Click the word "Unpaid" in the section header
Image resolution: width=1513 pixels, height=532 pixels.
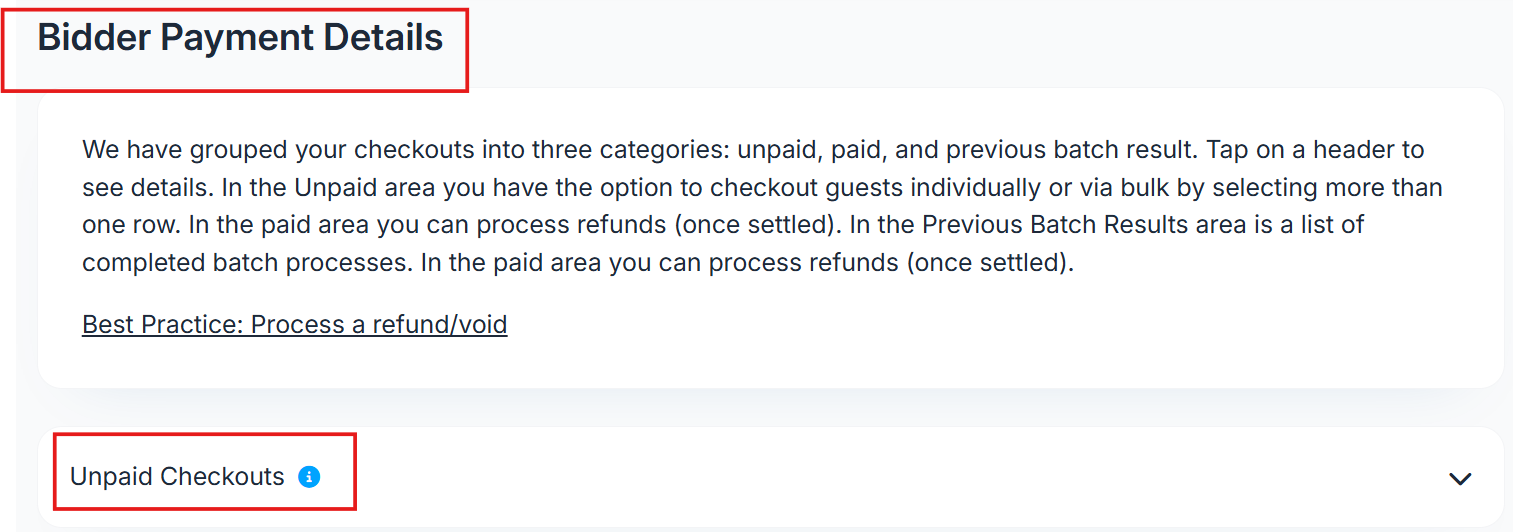point(112,477)
